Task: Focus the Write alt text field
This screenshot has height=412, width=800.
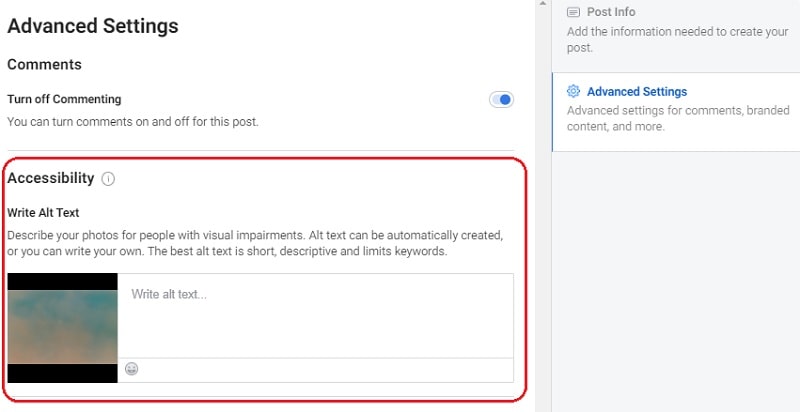Action: (315, 315)
